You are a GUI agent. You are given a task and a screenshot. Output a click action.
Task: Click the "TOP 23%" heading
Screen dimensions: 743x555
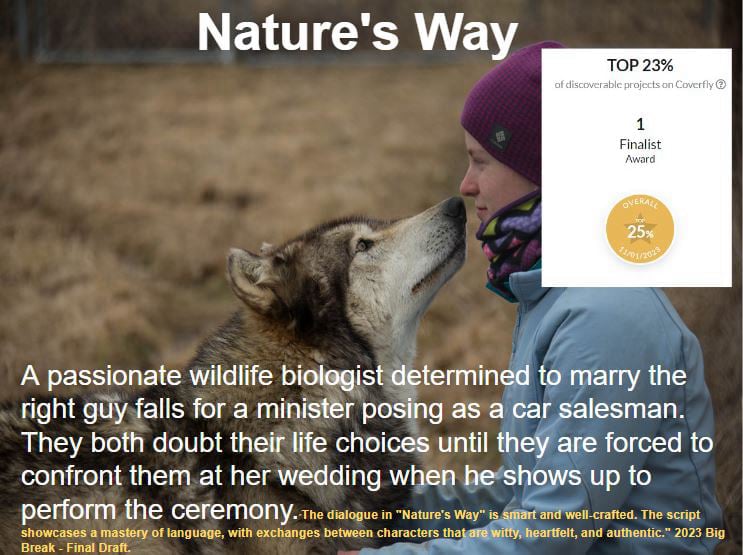(640, 65)
